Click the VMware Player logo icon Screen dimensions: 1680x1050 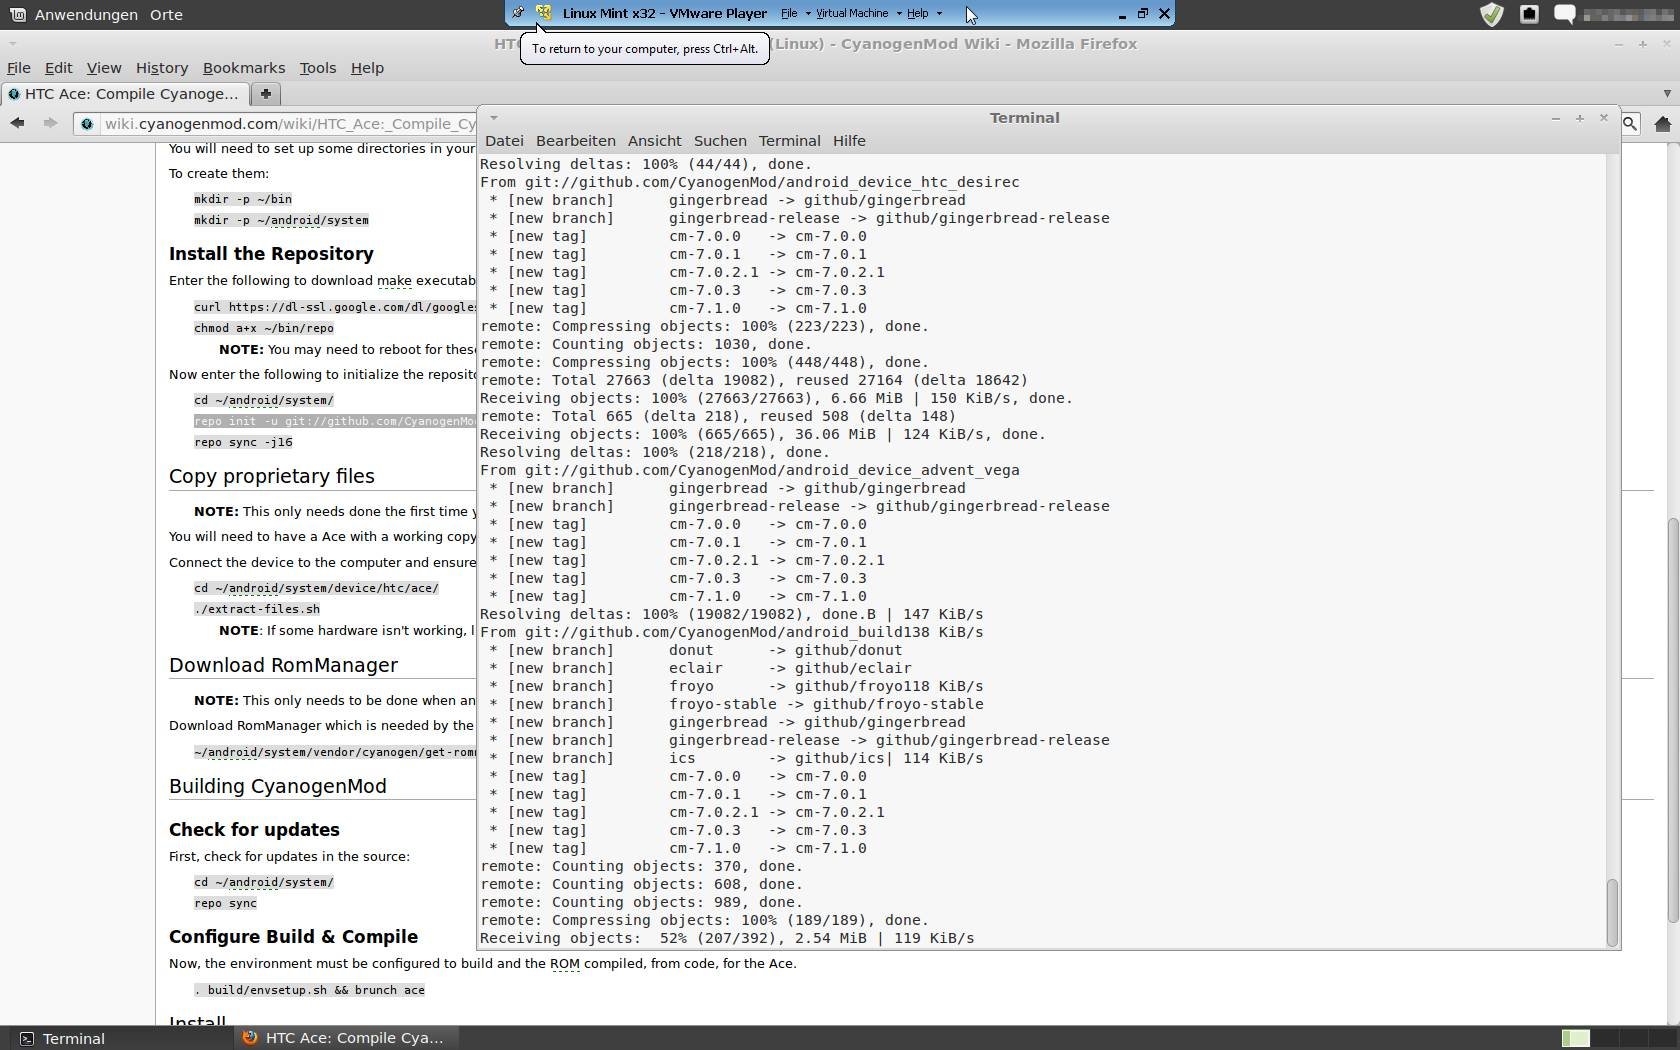(x=544, y=13)
